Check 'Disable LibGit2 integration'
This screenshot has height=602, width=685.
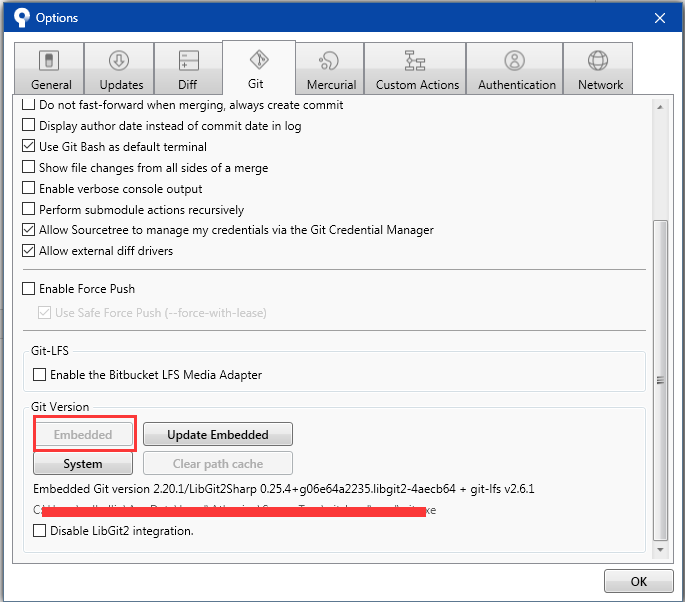coord(39,530)
